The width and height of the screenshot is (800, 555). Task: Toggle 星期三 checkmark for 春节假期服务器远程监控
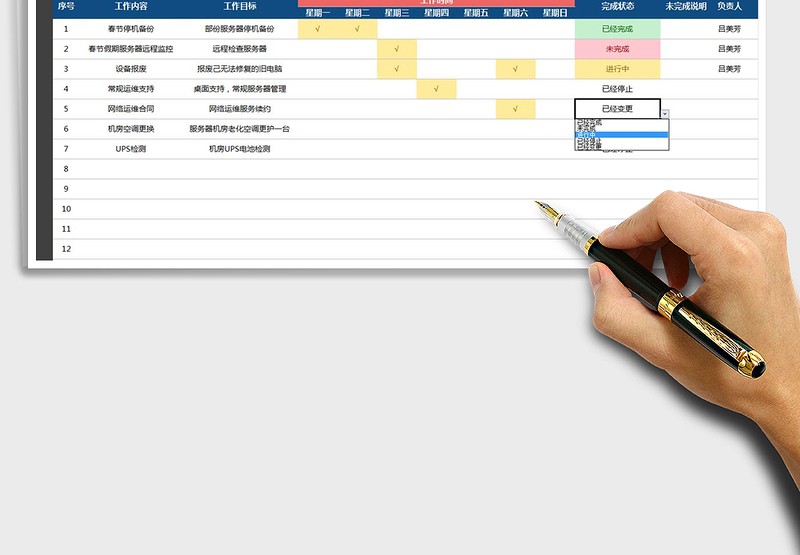coord(397,49)
